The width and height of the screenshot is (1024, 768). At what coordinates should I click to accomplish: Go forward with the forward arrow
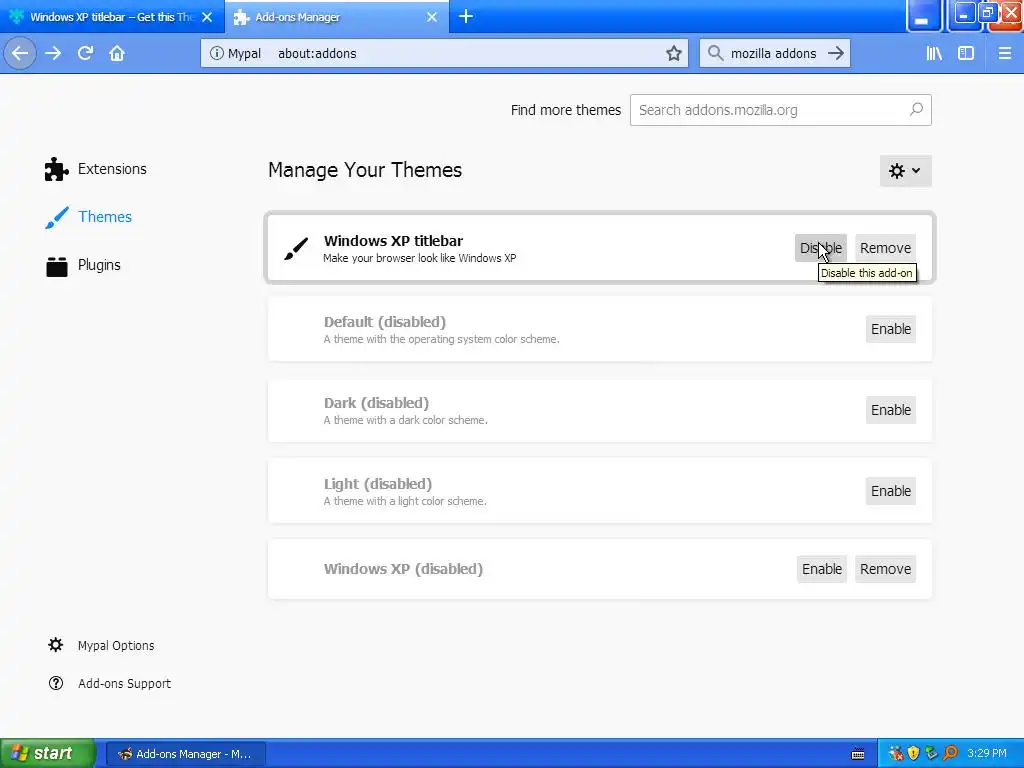point(54,53)
